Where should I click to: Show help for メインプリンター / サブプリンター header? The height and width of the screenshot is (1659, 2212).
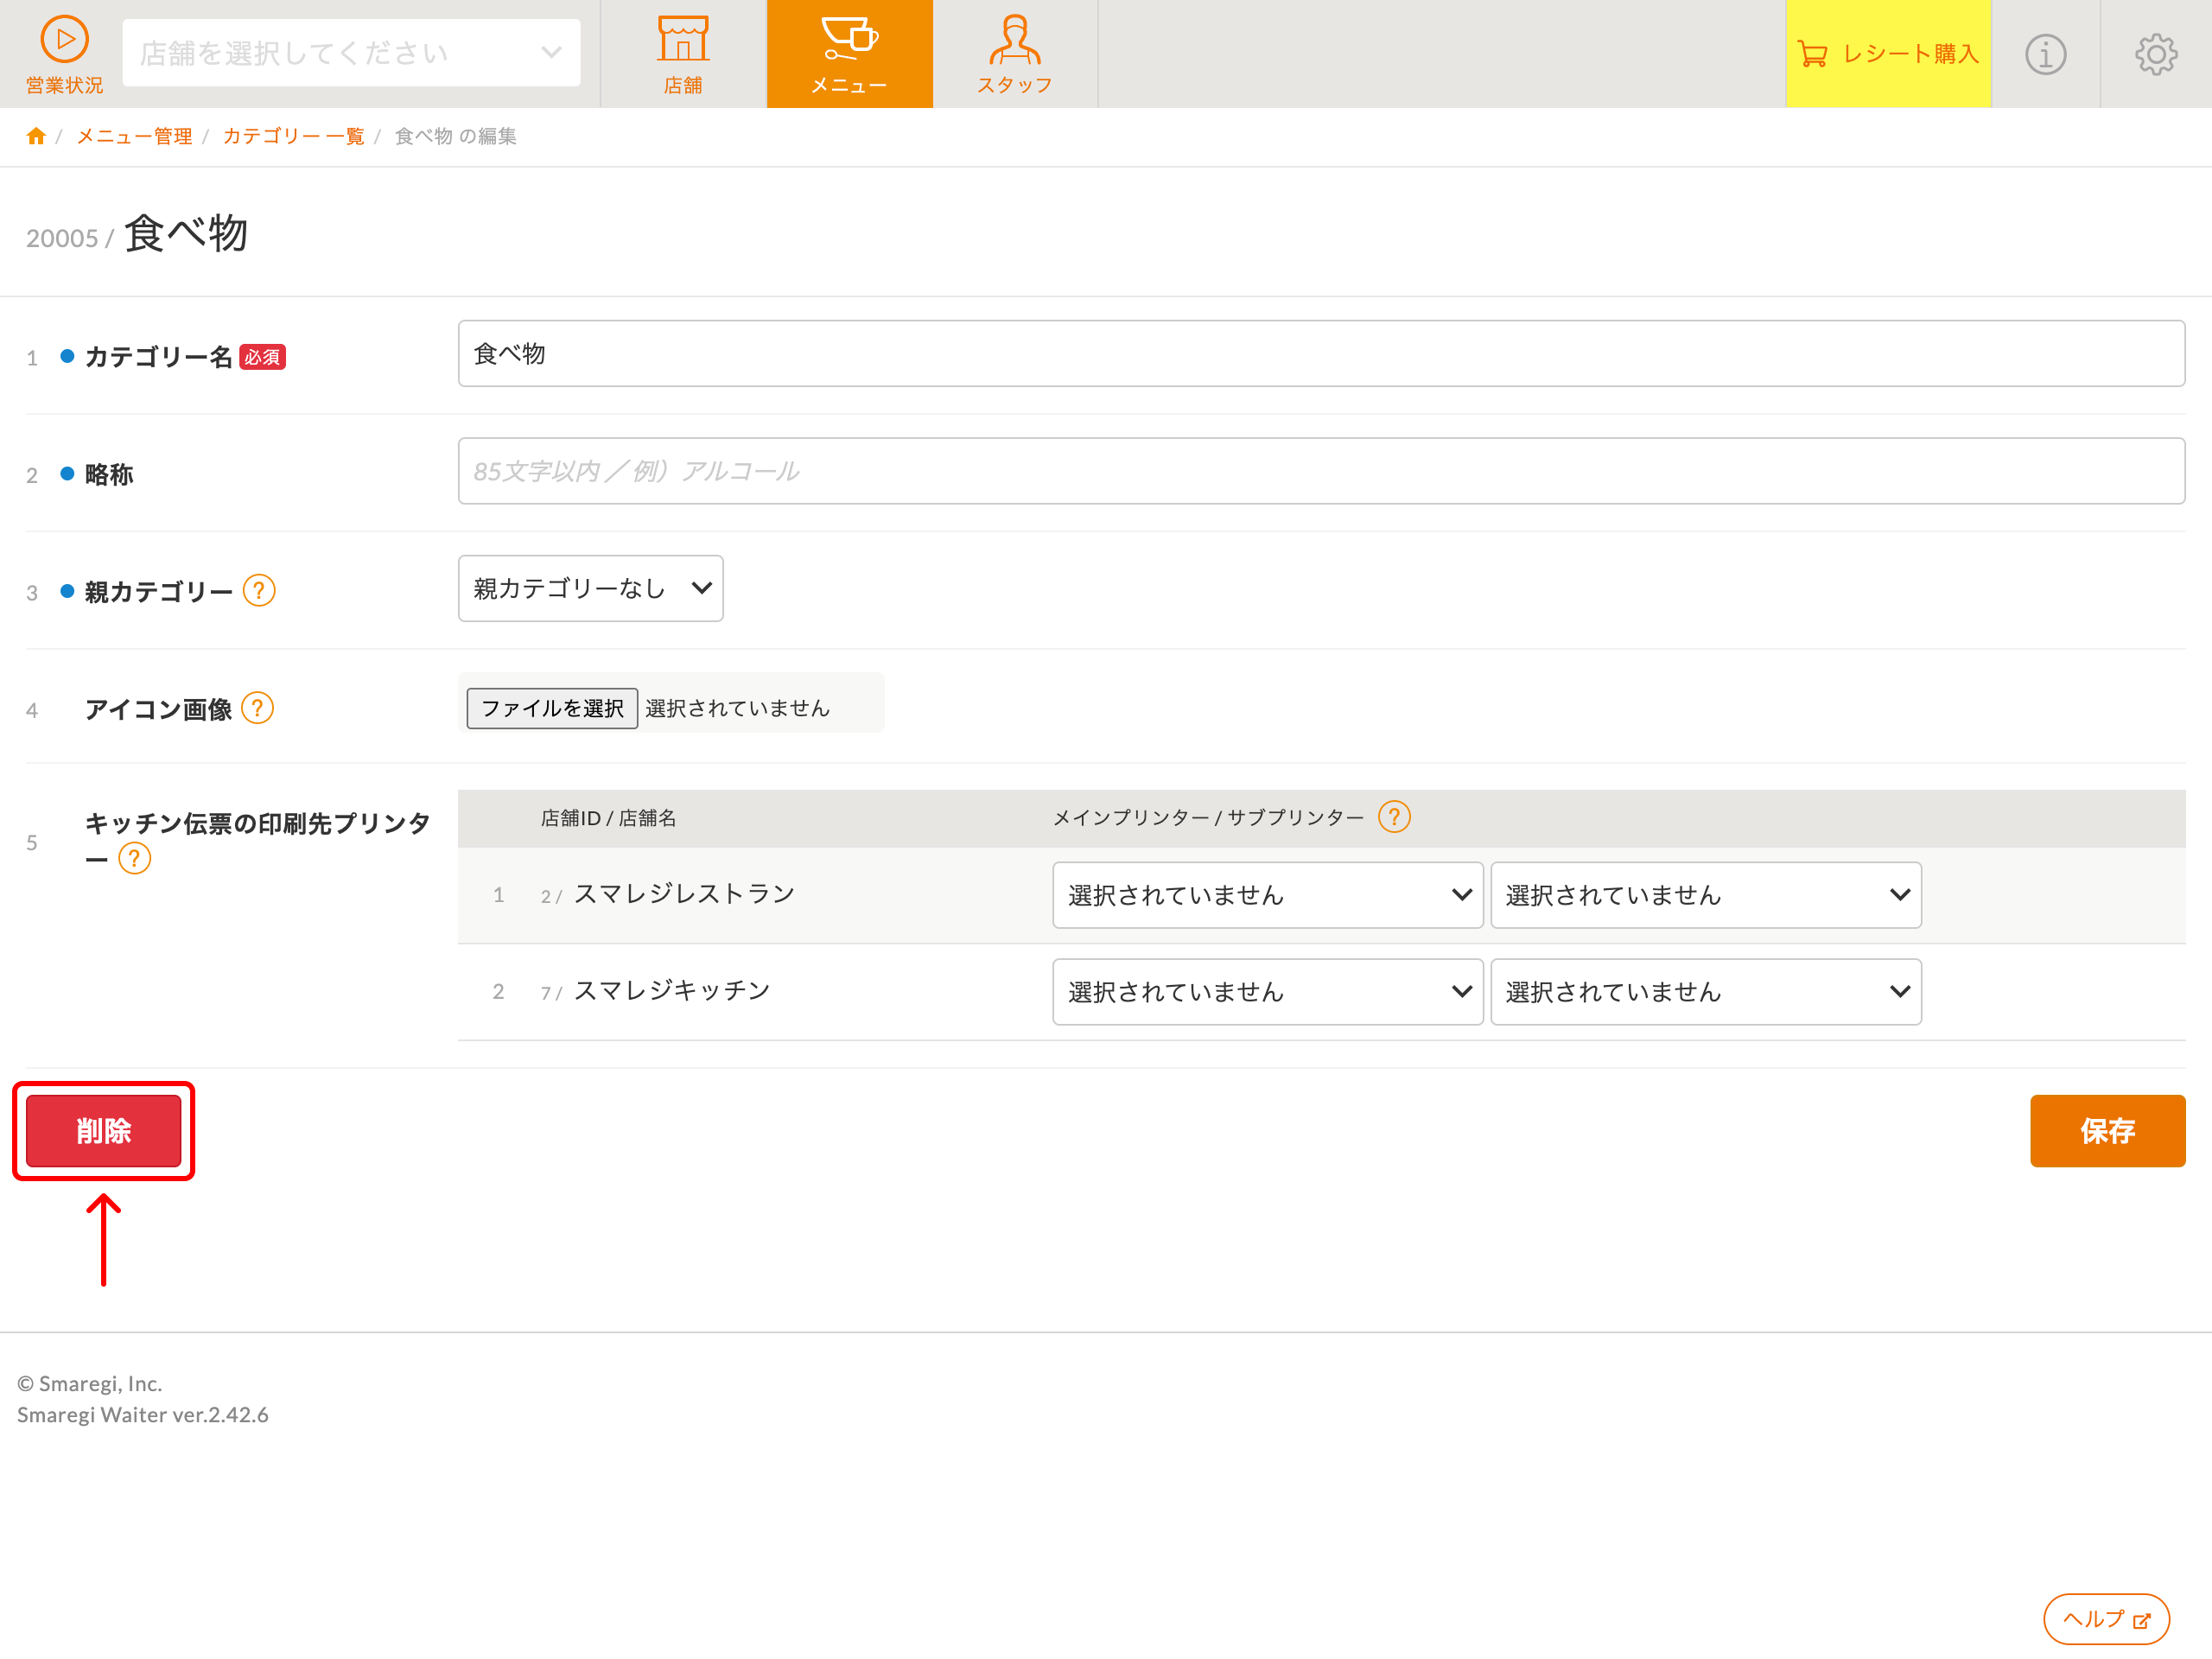click(x=1394, y=817)
